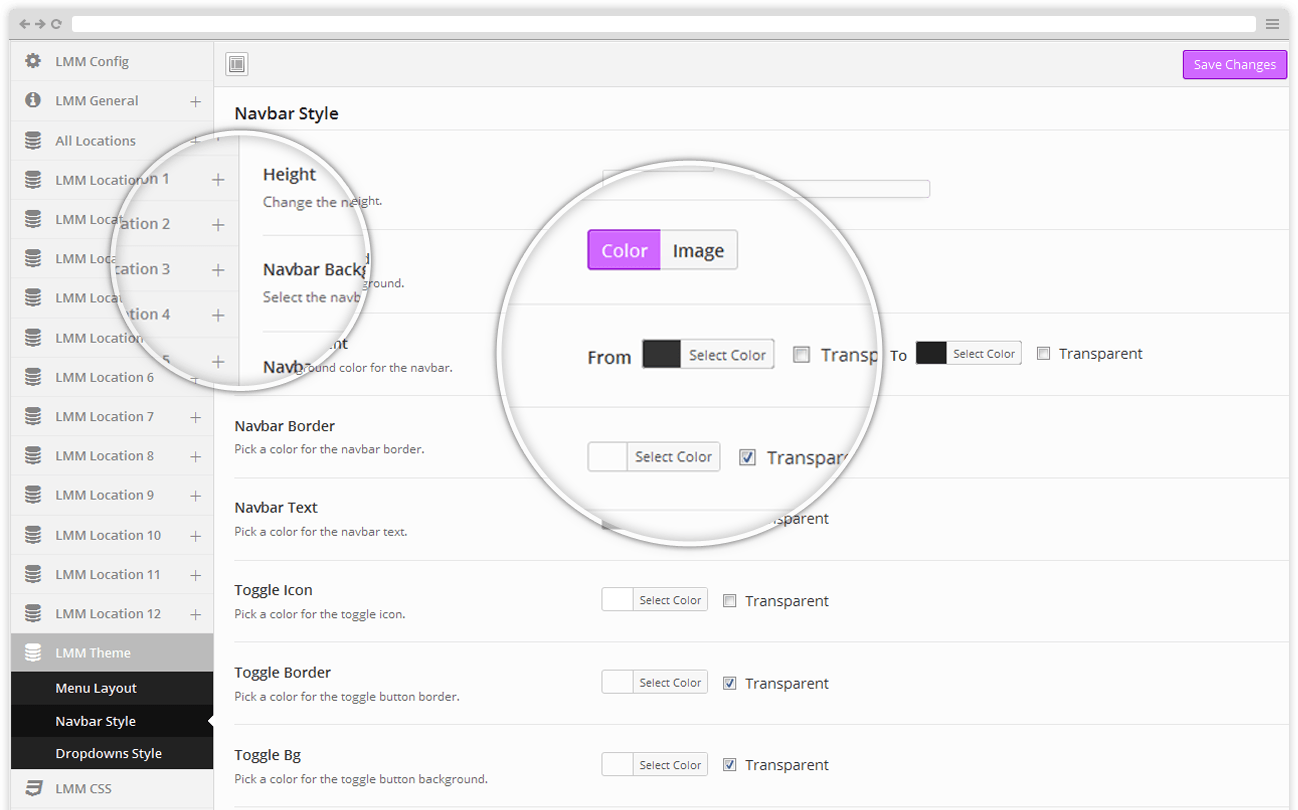Expand LMM General plus sign
1298x810 pixels.
[x=195, y=101]
